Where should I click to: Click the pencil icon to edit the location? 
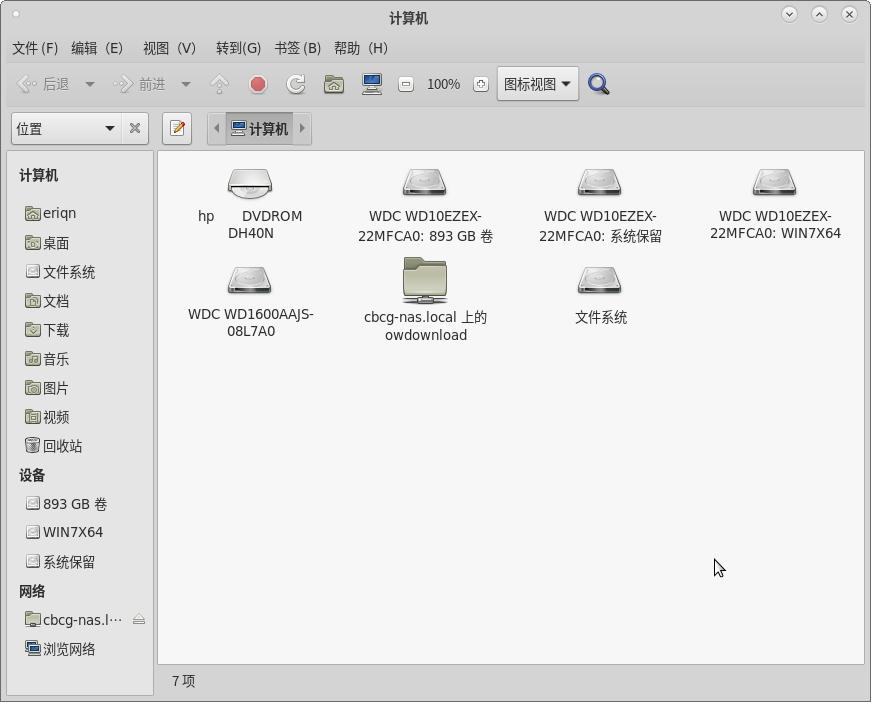coord(177,129)
